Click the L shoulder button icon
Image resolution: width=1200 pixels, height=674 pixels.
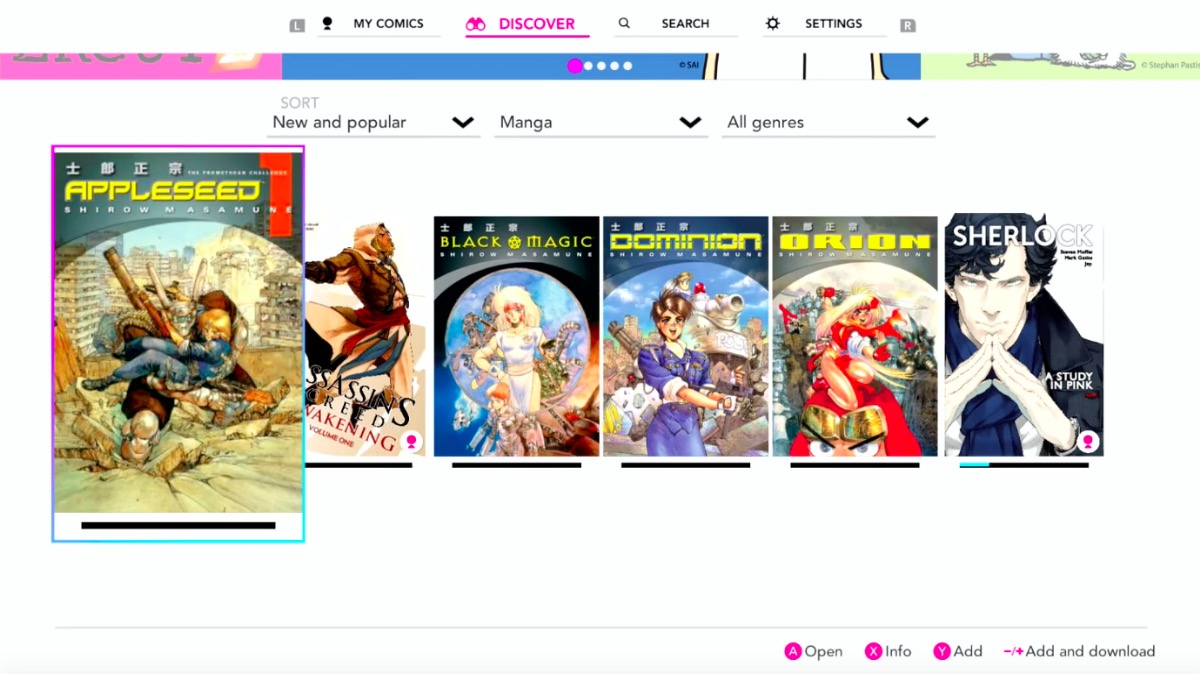297,25
